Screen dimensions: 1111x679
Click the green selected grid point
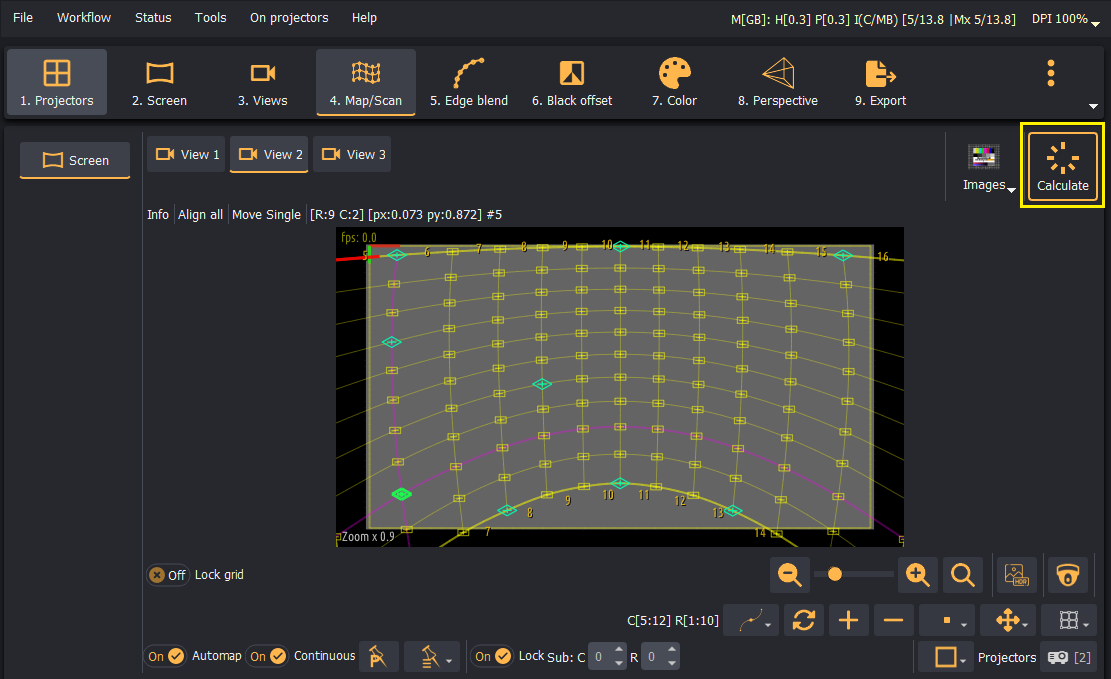point(402,494)
